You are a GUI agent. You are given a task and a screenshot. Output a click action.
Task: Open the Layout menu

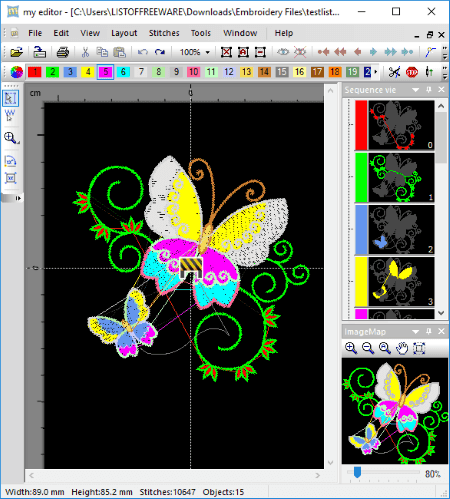coord(124,33)
